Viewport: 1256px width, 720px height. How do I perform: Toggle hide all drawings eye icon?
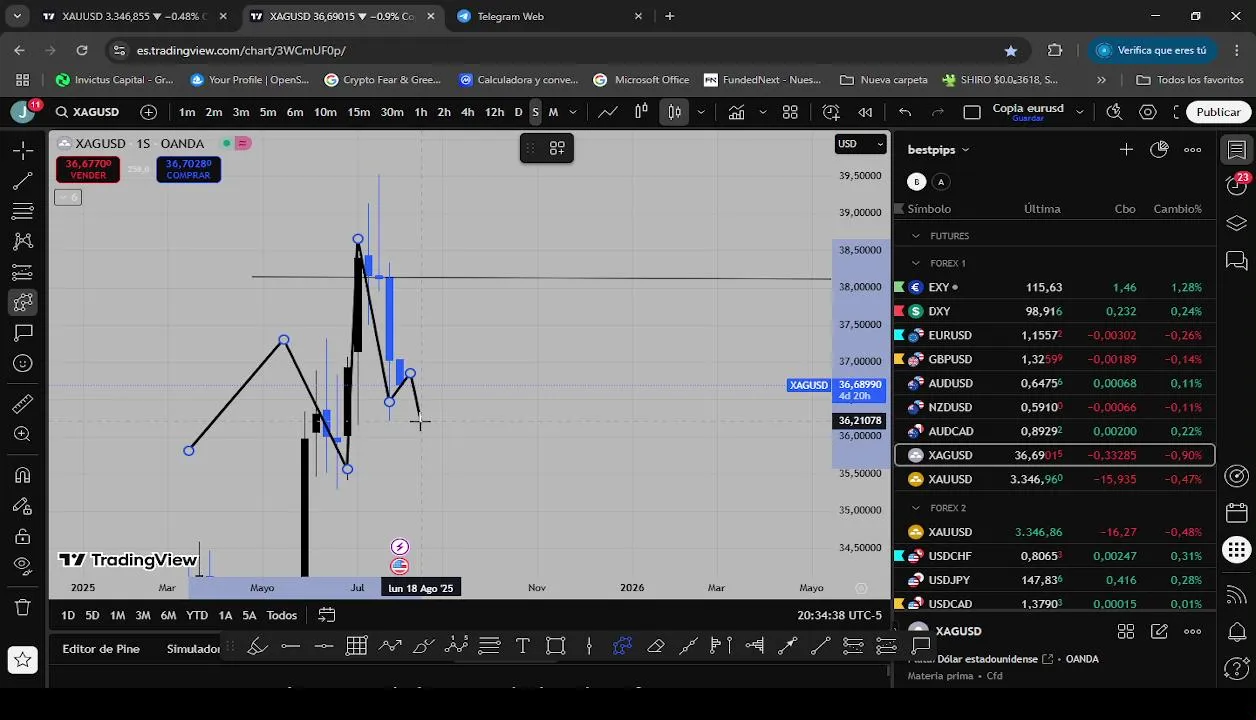(23, 566)
